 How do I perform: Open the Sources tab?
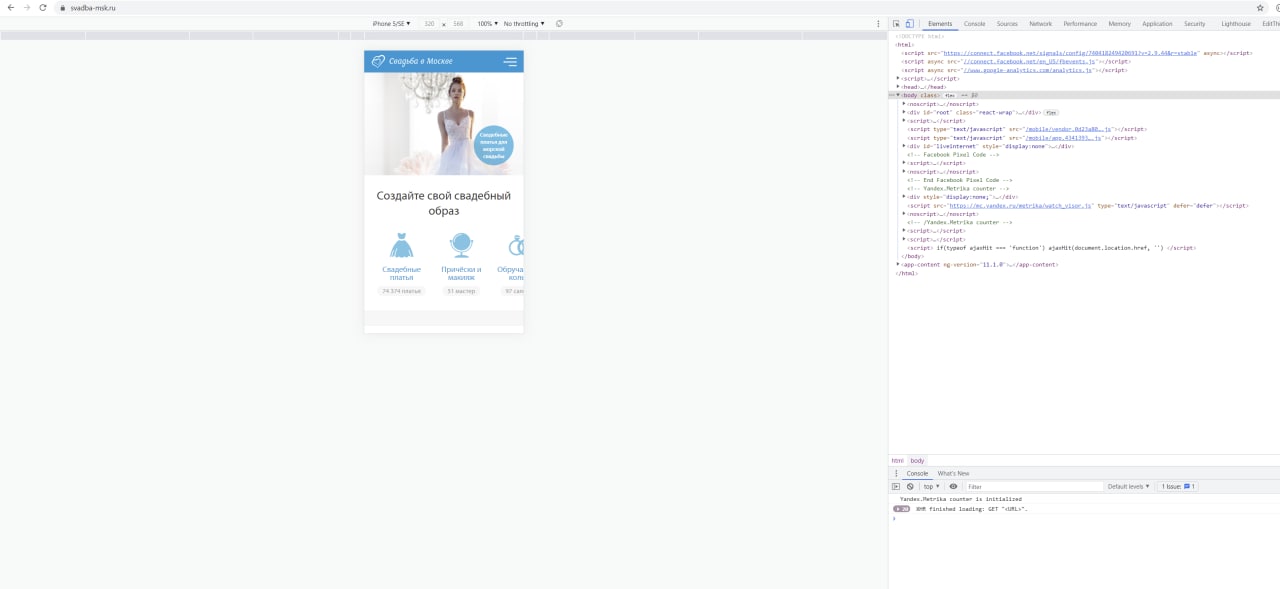(x=1007, y=23)
